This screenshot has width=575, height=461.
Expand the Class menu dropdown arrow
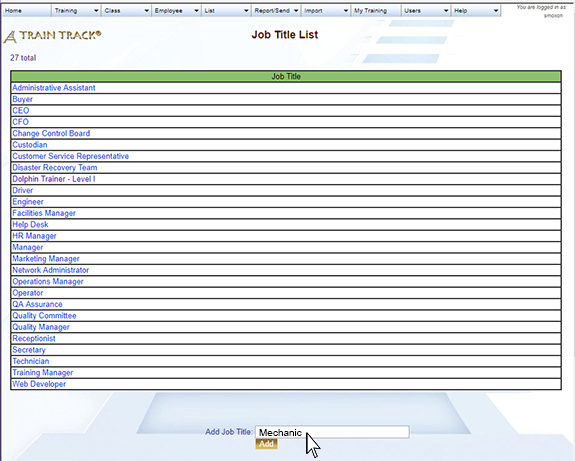[146, 11]
